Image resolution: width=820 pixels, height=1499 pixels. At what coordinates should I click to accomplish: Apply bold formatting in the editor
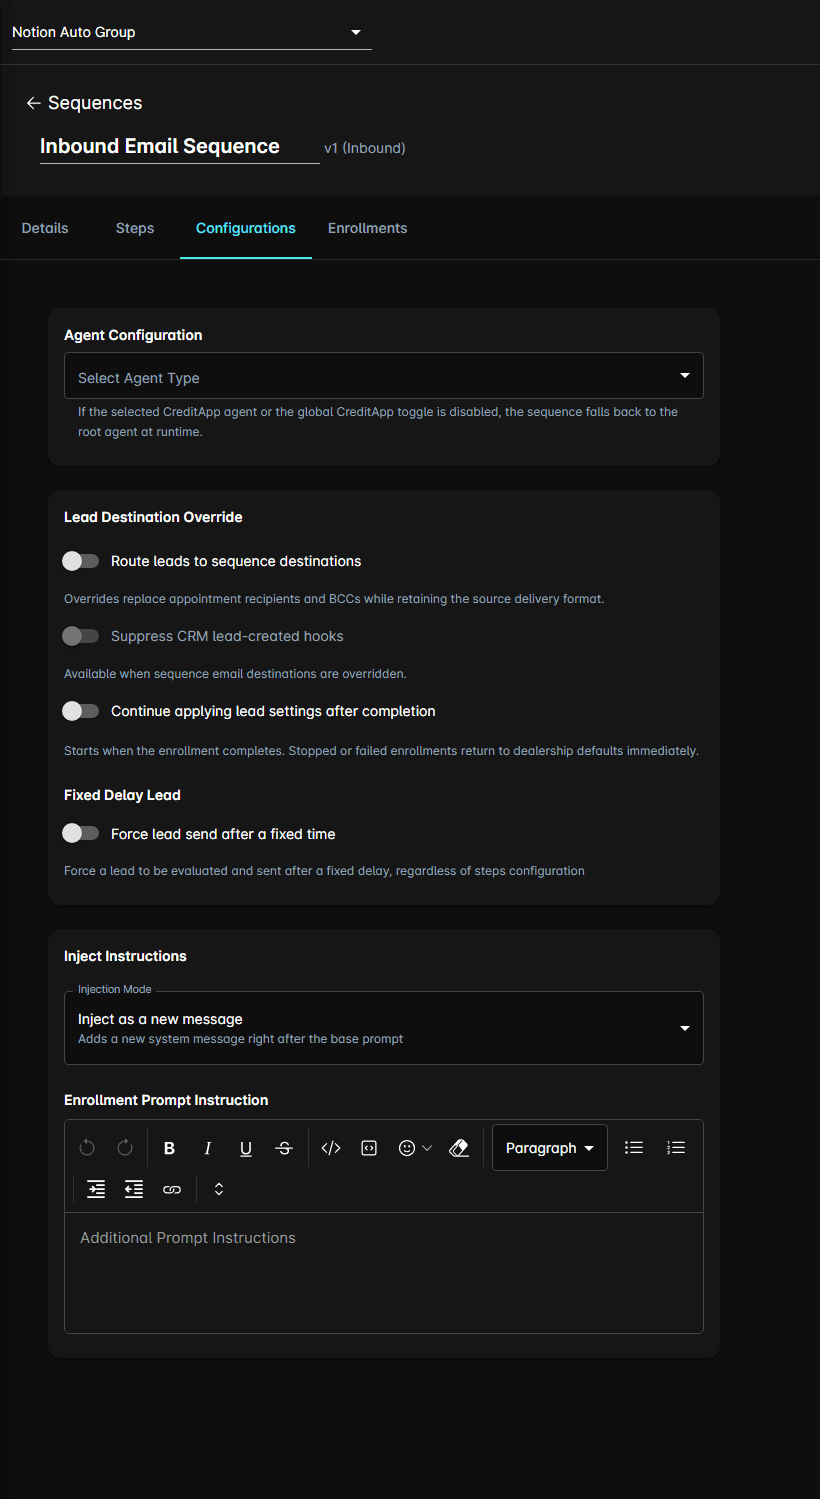[x=169, y=1148]
